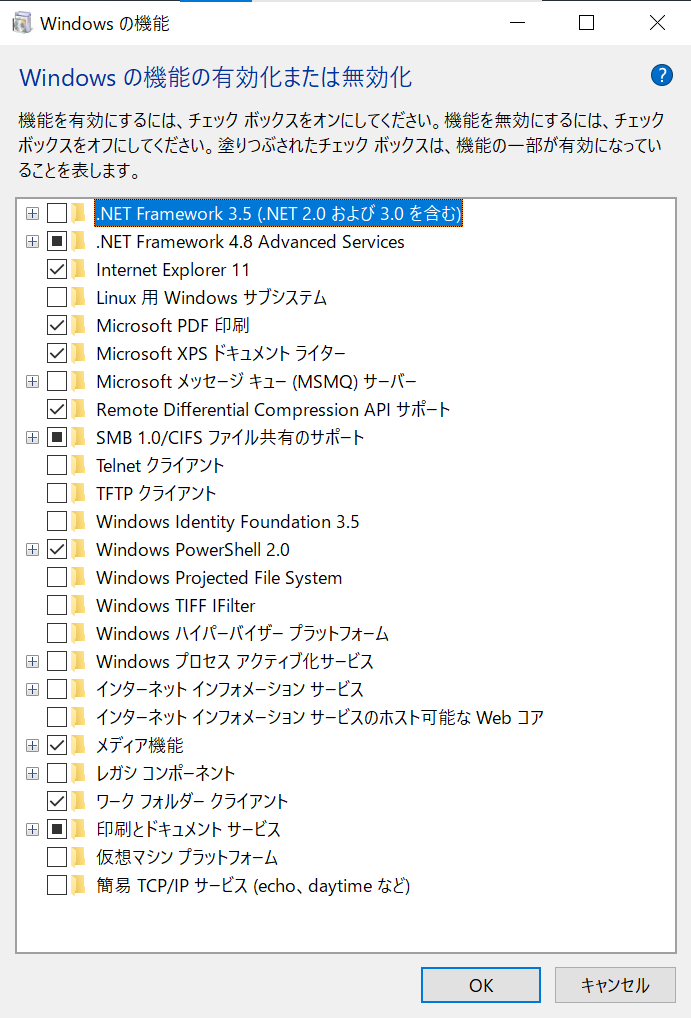The width and height of the screenshot is (691, 1018).
Task: Select .NET Framework 3.5 row label
Action: click(x=279, y=213)
